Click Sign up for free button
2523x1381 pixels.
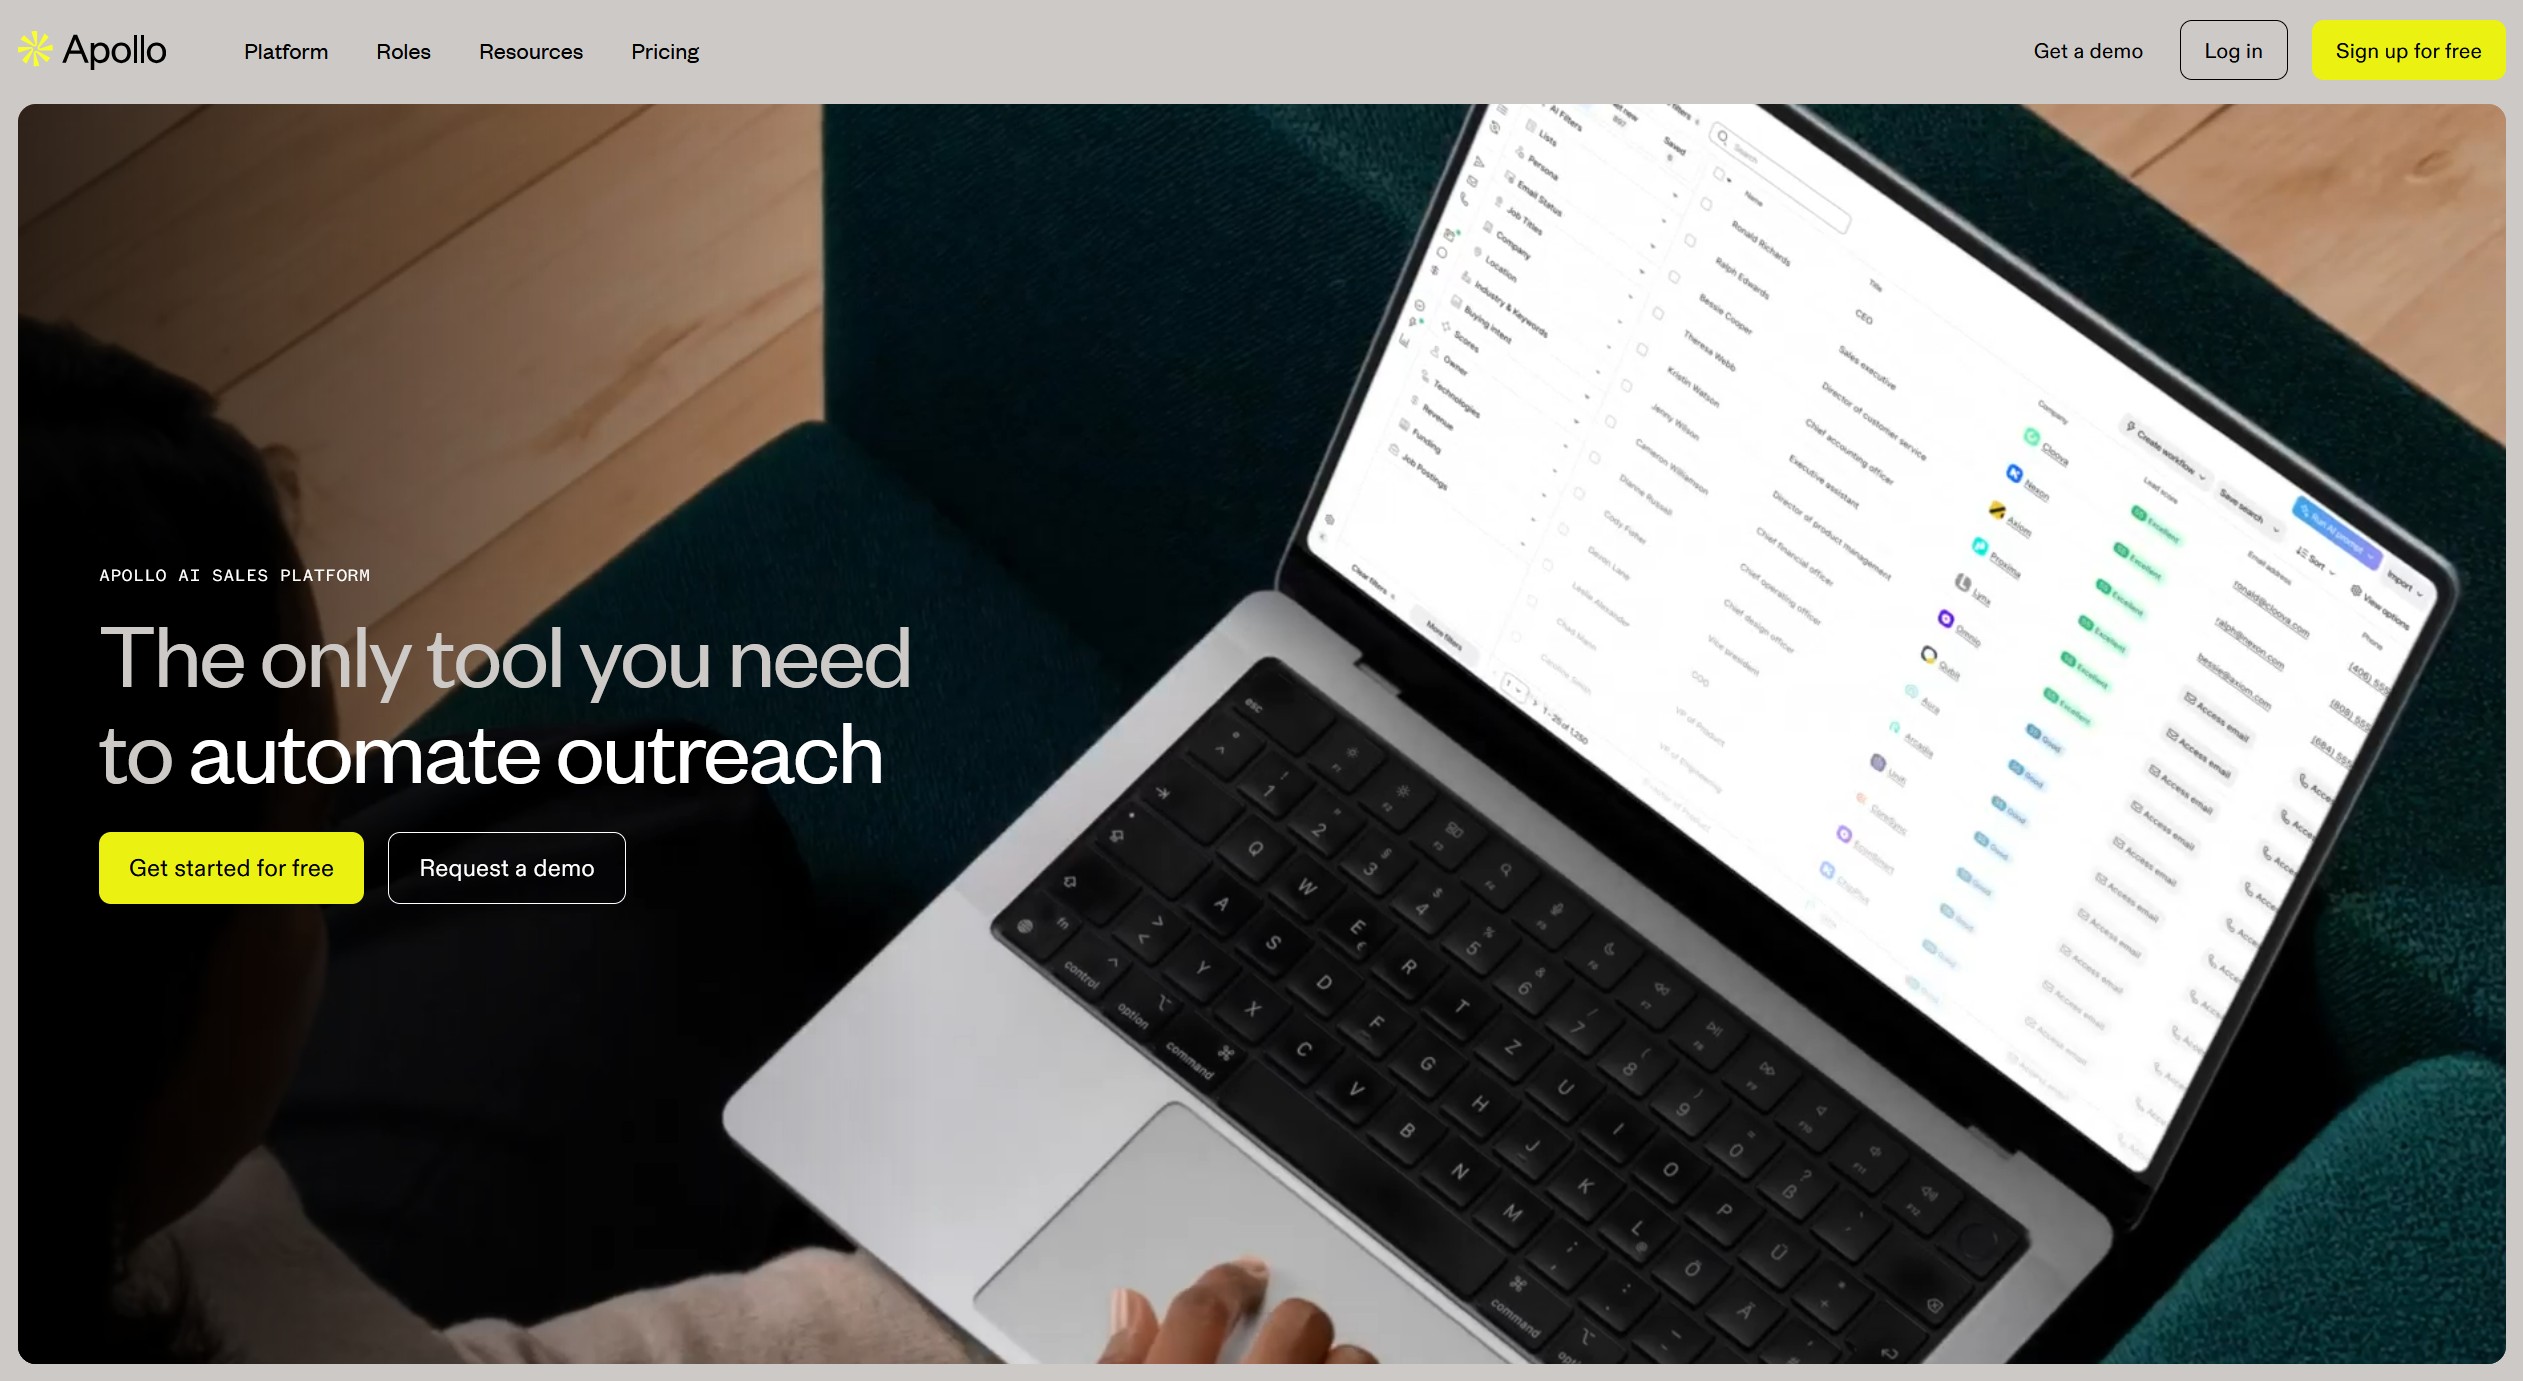[2409, 49]
